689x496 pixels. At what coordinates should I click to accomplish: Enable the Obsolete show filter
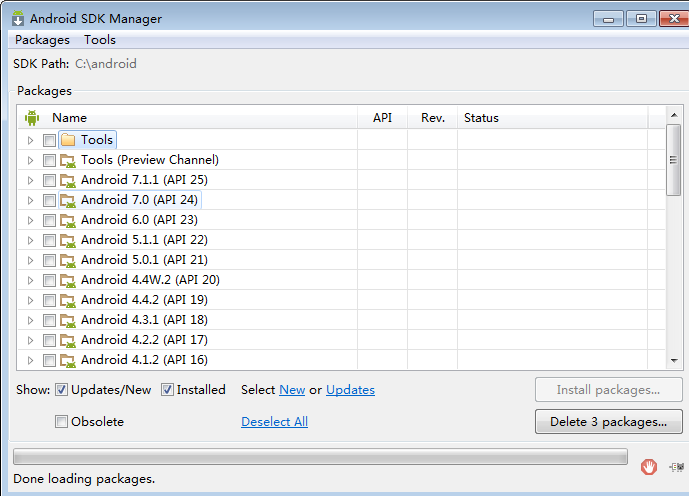[x=61, y=422]
